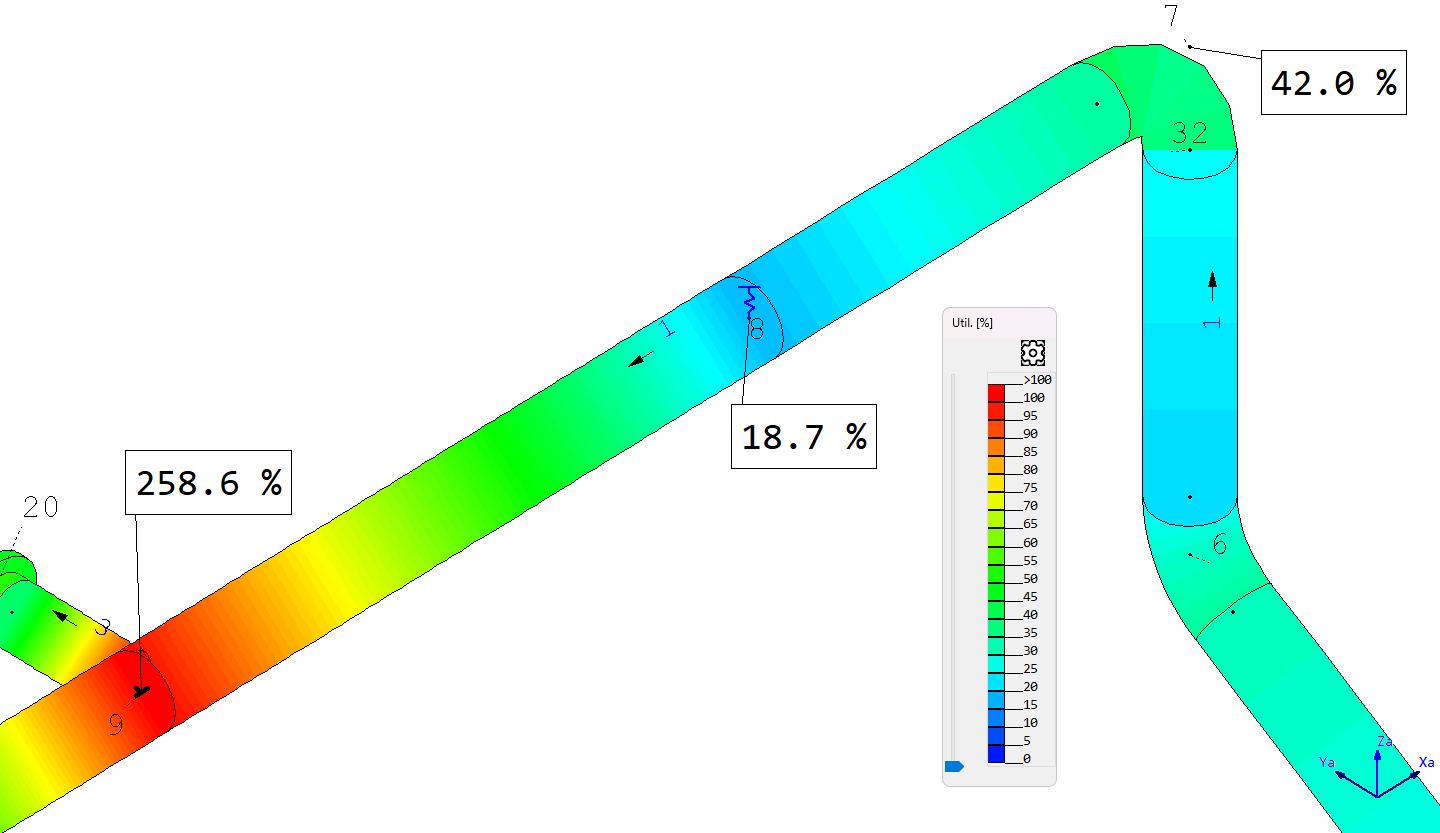Screen dimensions: 1440x833
Task: Click the 258.6 % result label
Action: 208,483
